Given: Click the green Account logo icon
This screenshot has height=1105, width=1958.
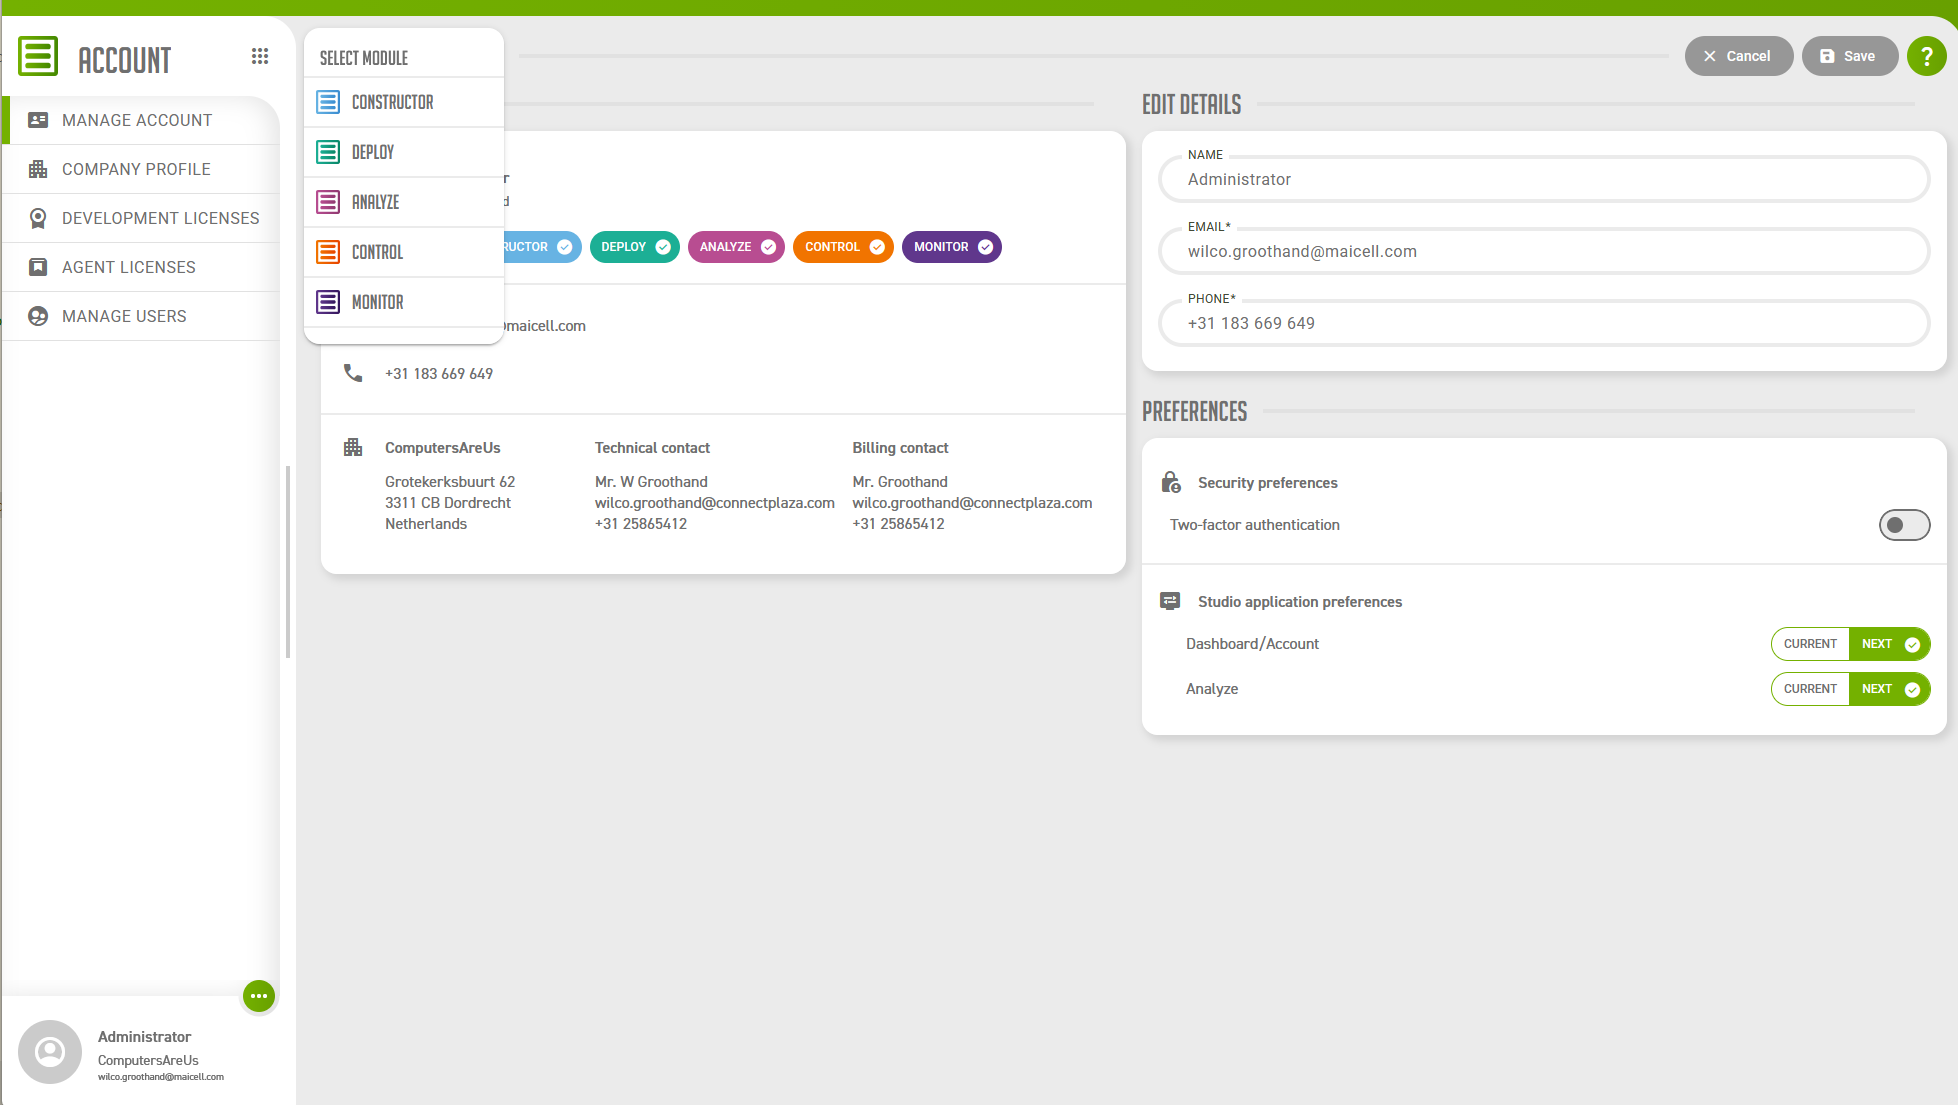Looking at the screenshot, I should (38, 57).
